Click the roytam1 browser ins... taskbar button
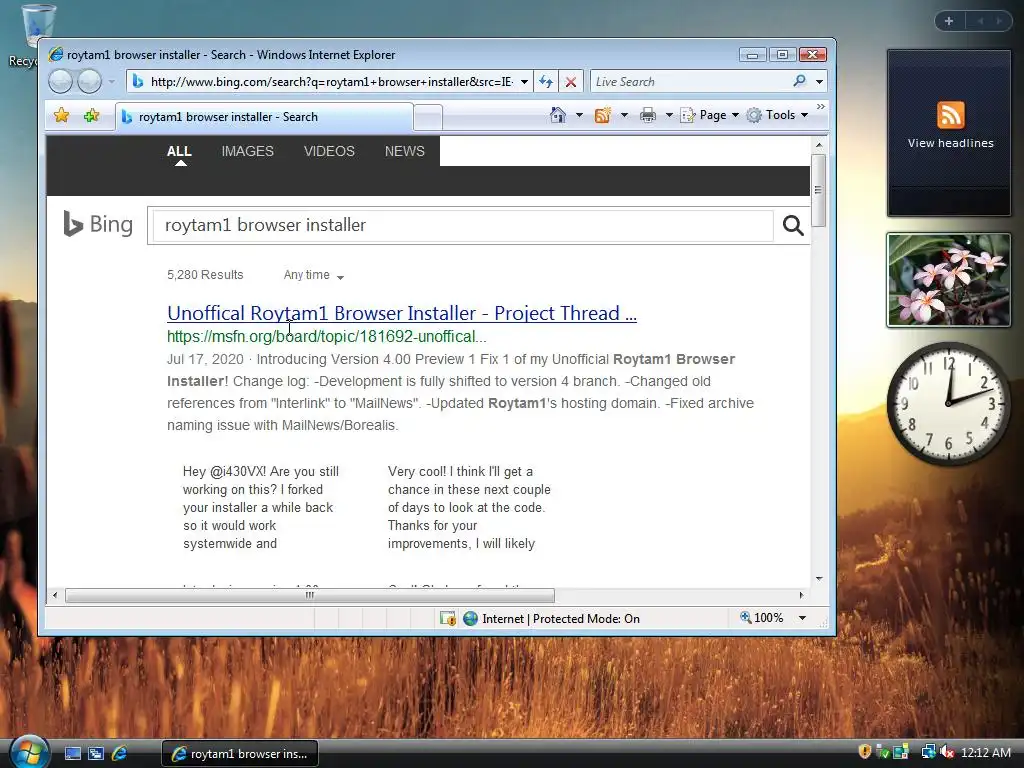Image resolution: width=1024 pixels, height=768 pixels. pos(240,754)
